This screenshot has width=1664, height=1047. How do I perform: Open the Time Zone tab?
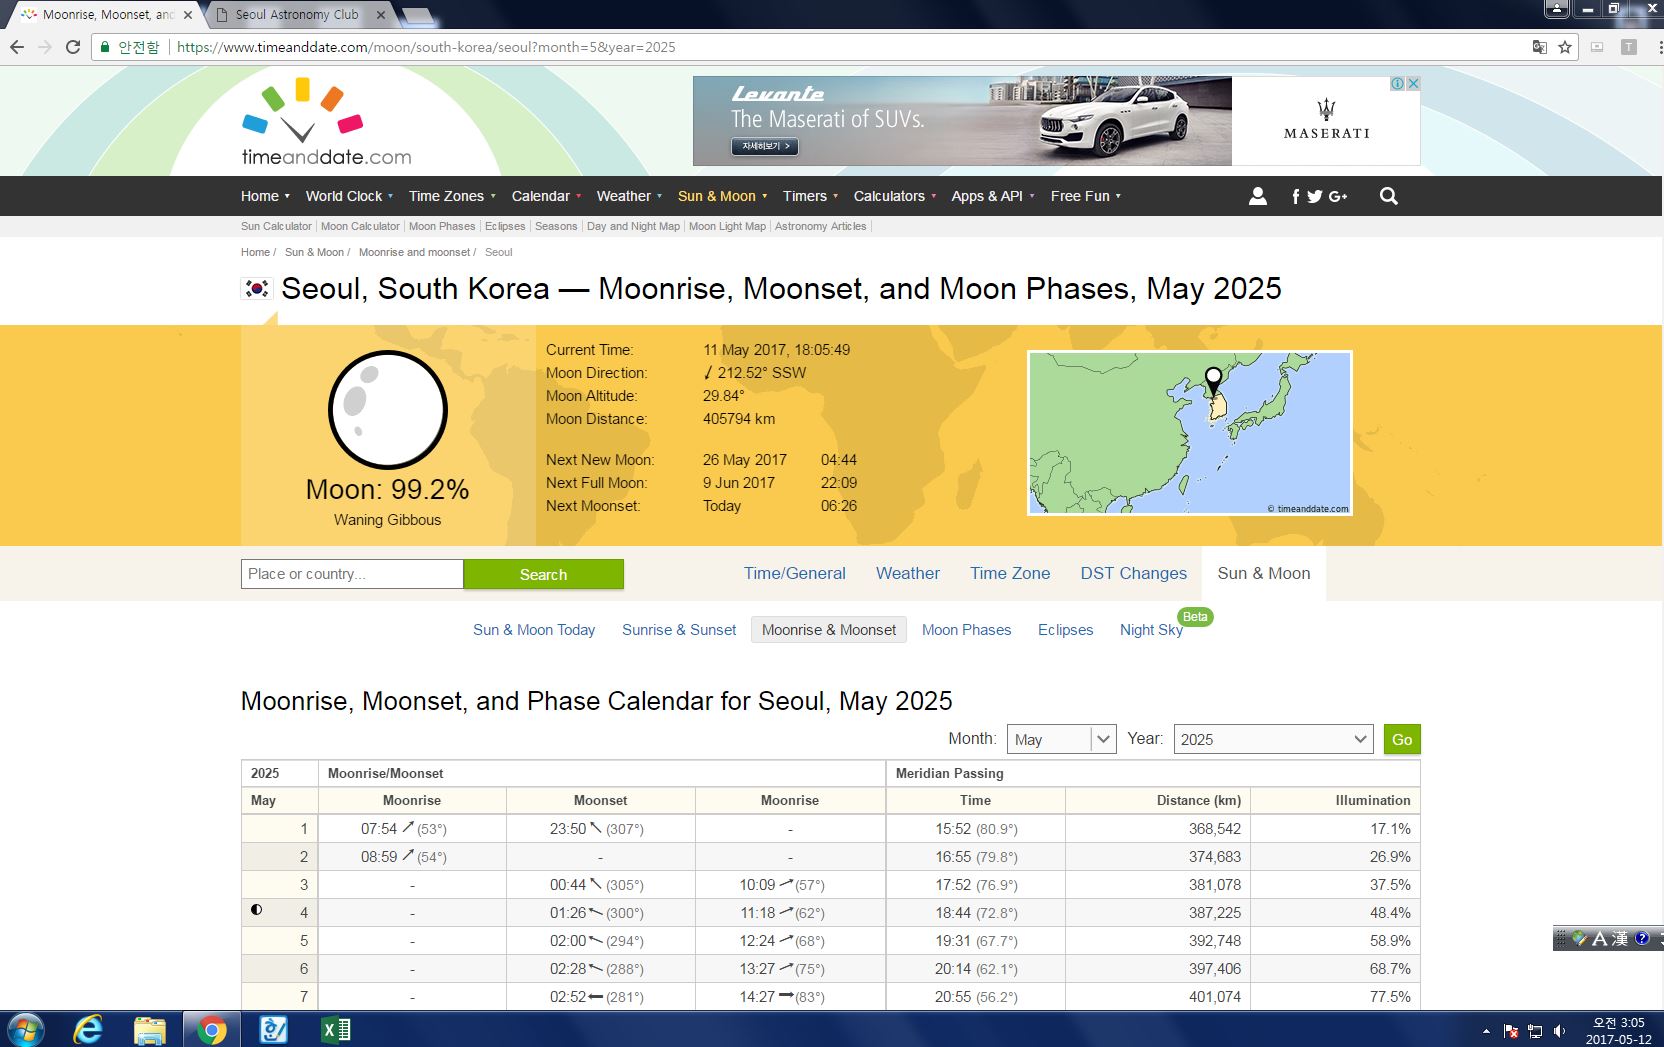coord(1010,573)
